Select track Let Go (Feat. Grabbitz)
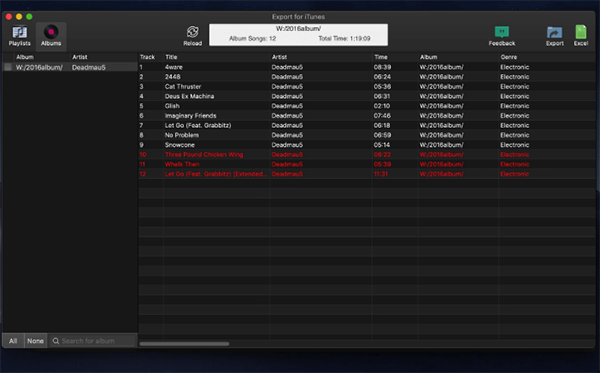The image size is (600, 373). click(198, 125)
